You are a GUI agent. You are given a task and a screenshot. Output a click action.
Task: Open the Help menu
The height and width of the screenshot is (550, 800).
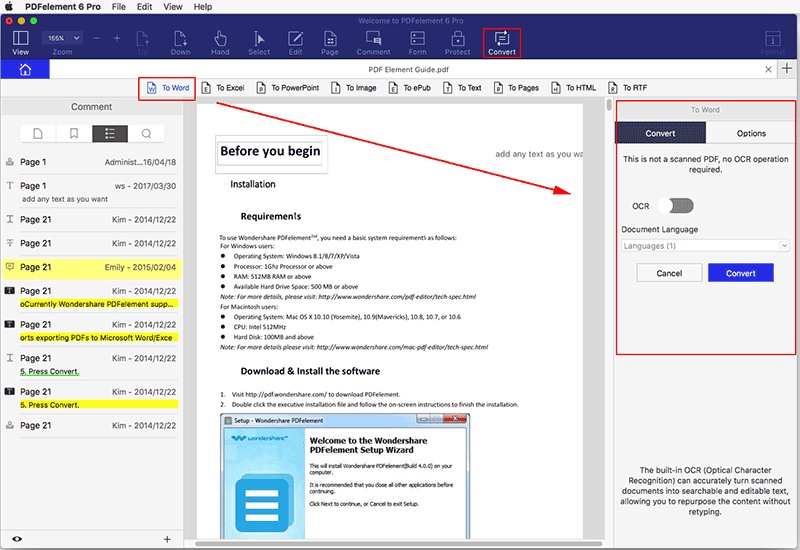pos(203,7)
